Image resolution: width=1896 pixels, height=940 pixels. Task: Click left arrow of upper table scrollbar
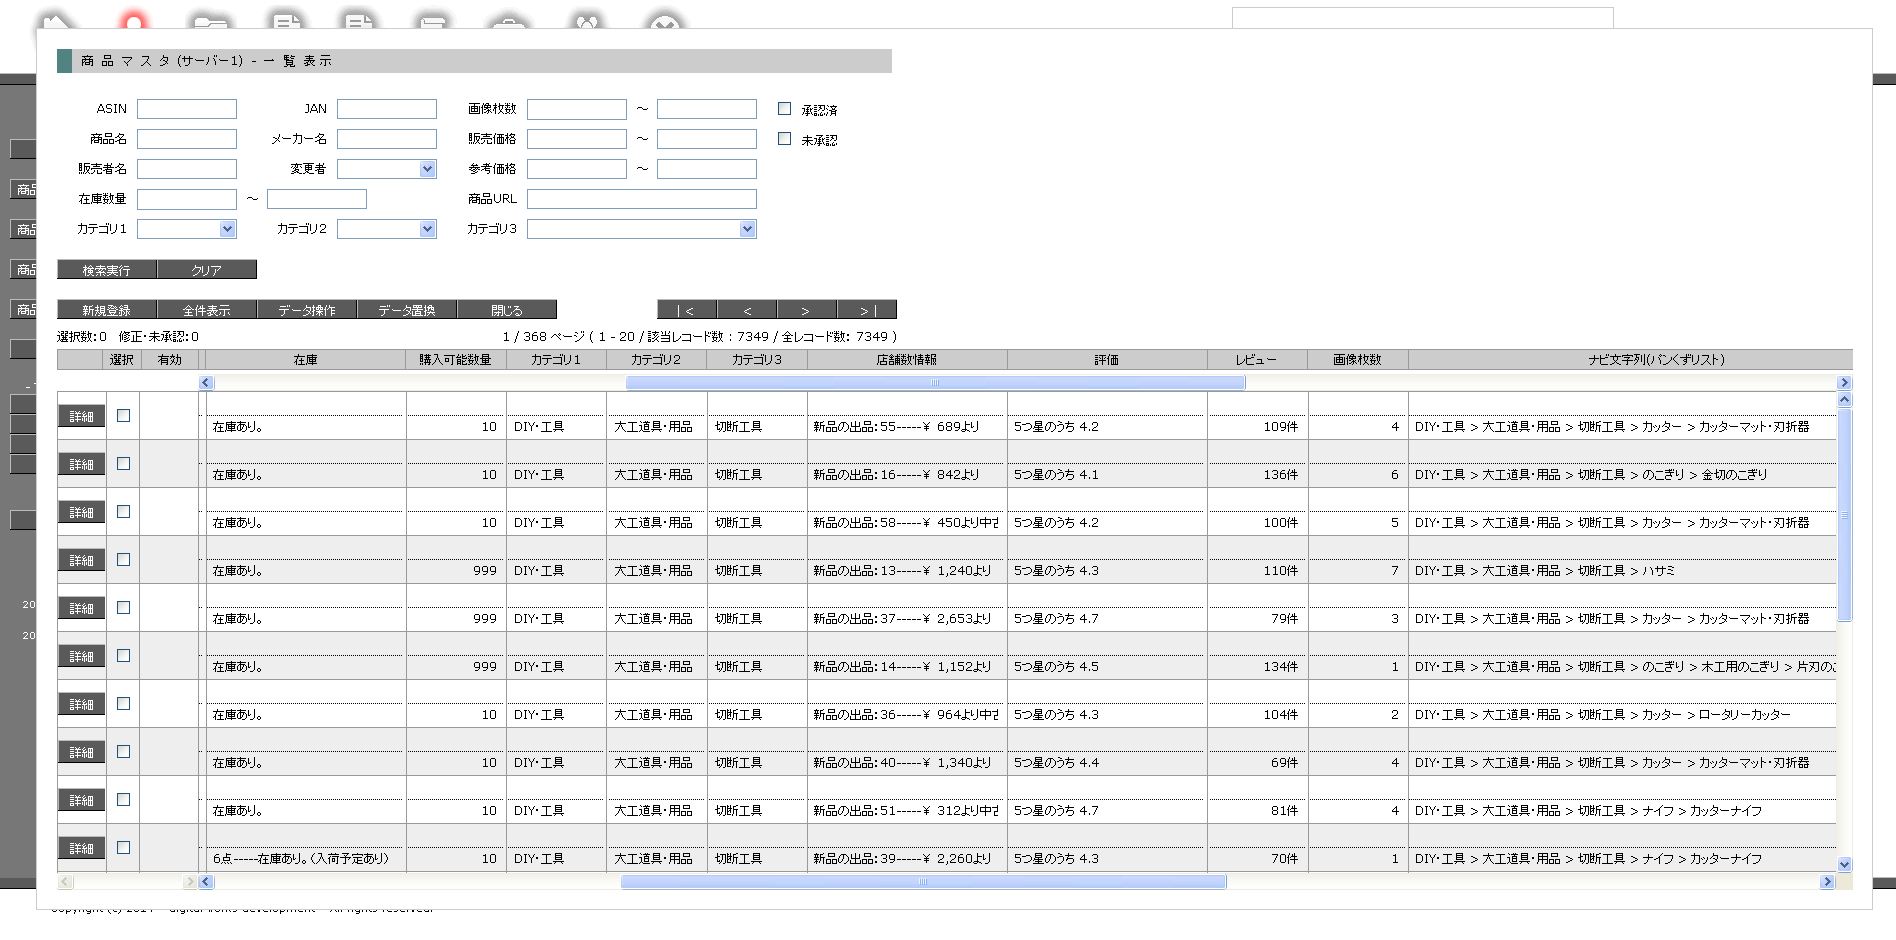pos(206,383)
